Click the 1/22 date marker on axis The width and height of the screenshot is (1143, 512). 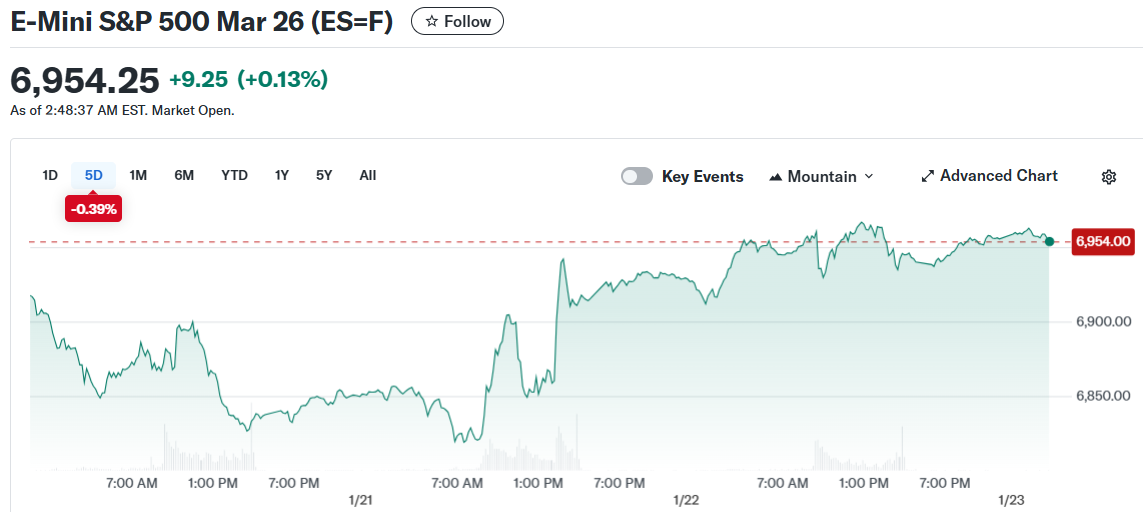(686, 499)
